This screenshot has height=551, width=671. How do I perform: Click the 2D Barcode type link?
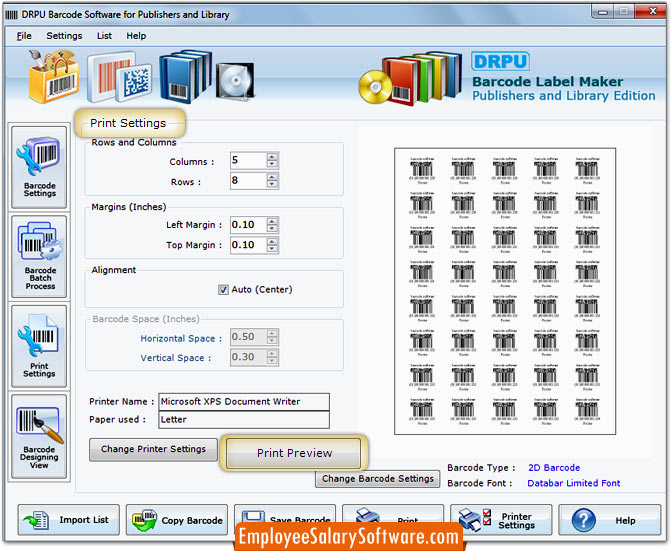tap(554, 468)
